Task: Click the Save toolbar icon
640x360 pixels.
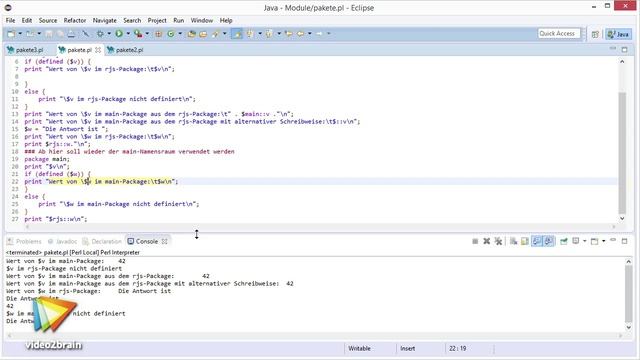Action: pos(49,34)
